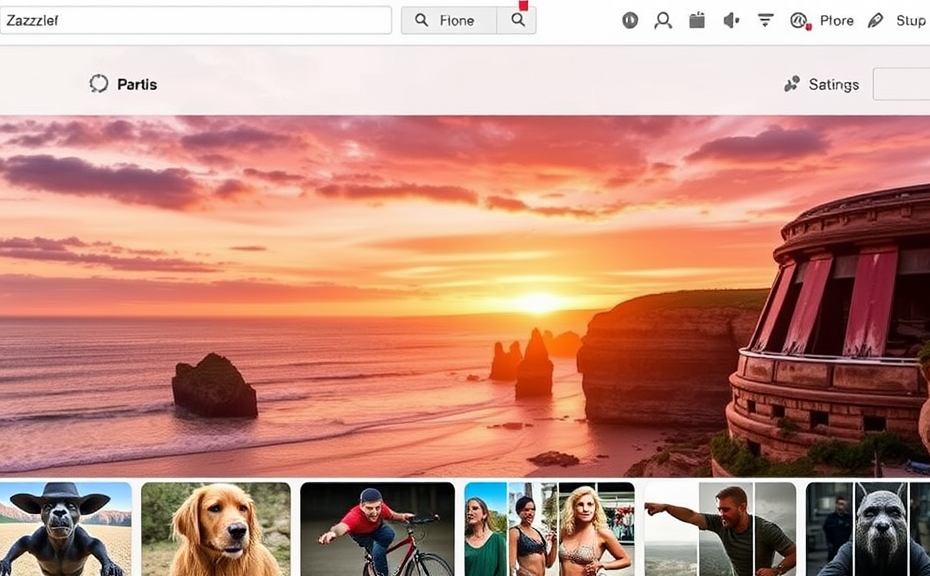Click the pen icon beside Stup
The image size is (930, 576).
pyautogui.click(x=876, y=20)
